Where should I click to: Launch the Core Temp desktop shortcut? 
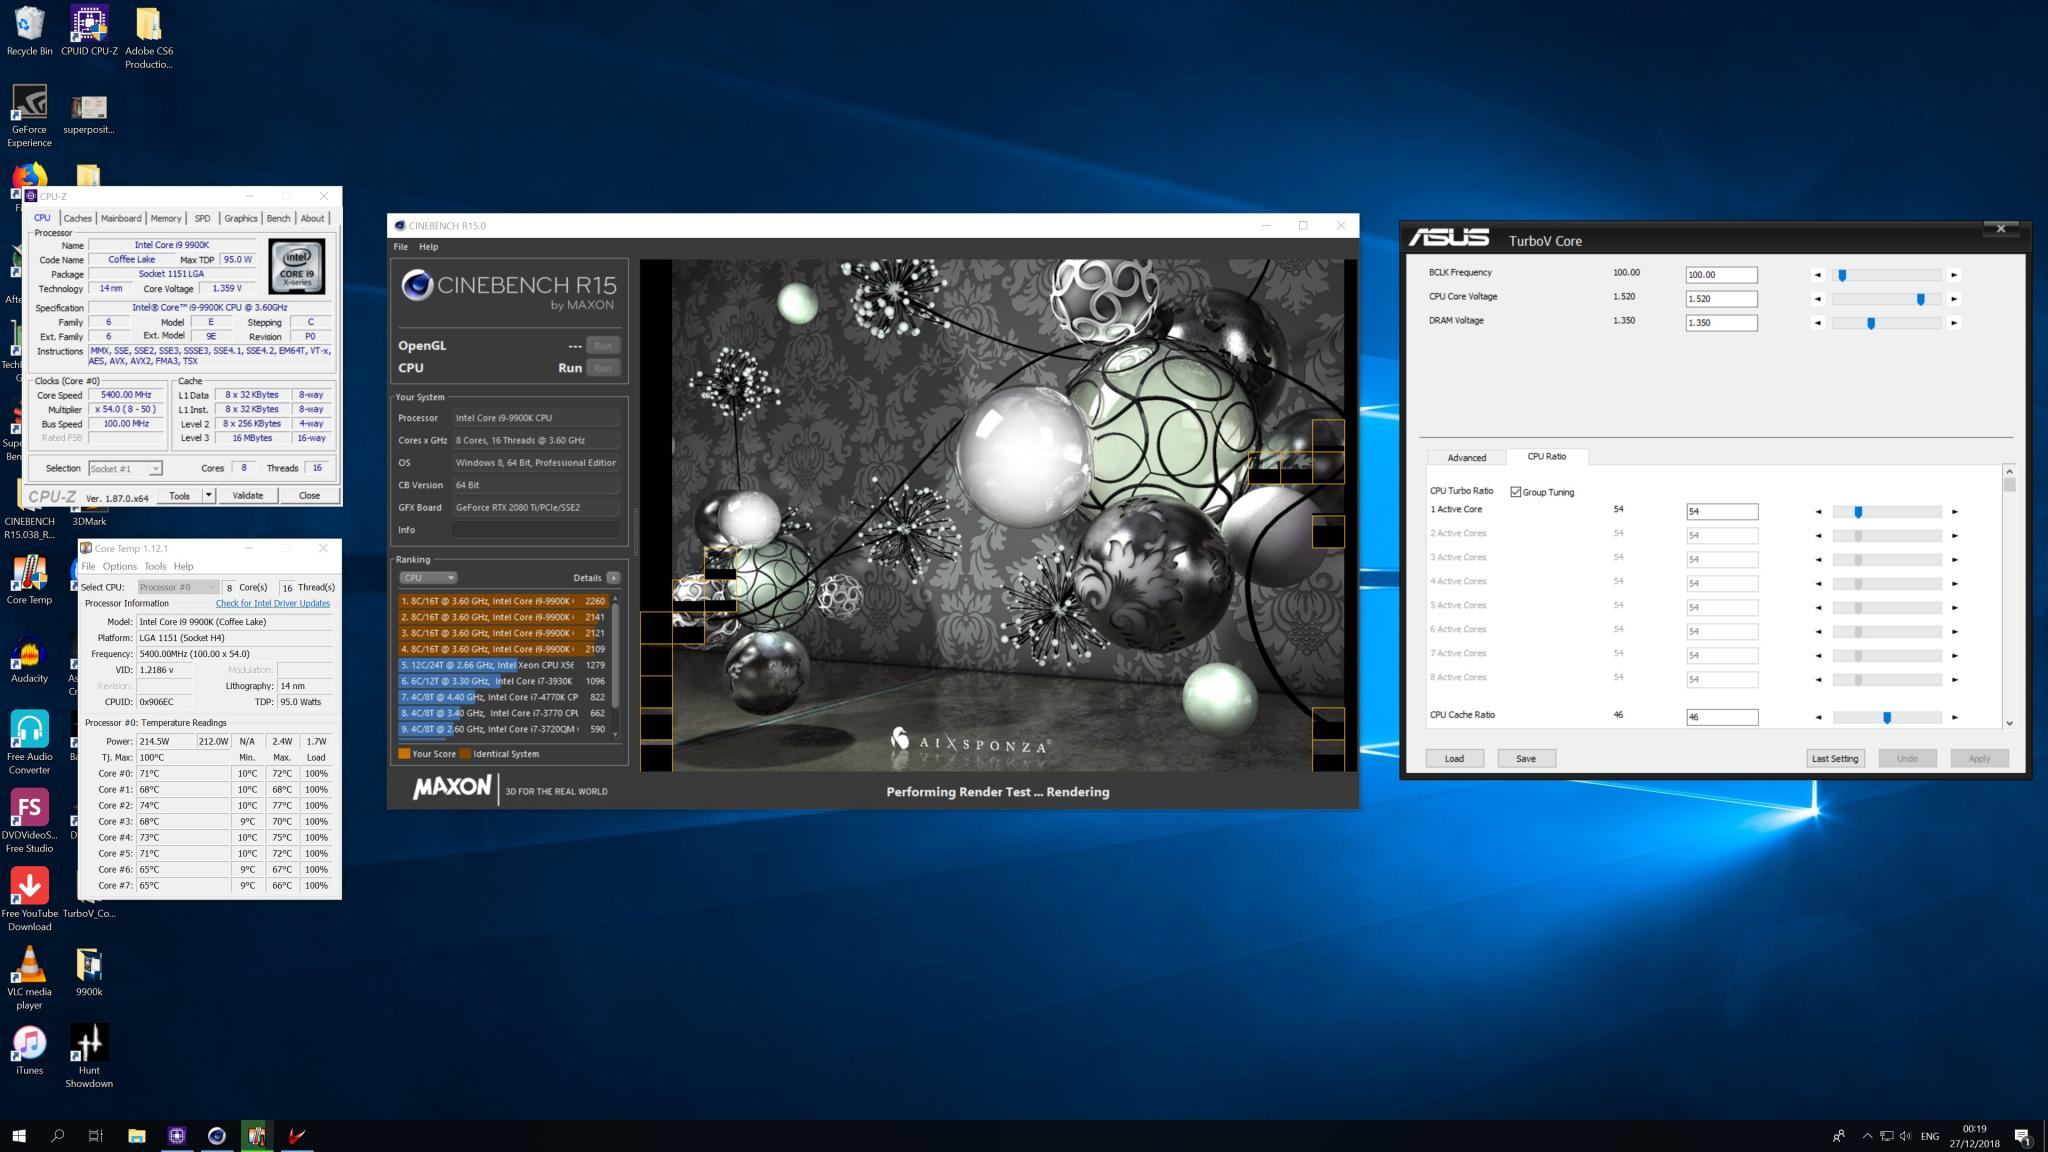click(x=29, y=581)
